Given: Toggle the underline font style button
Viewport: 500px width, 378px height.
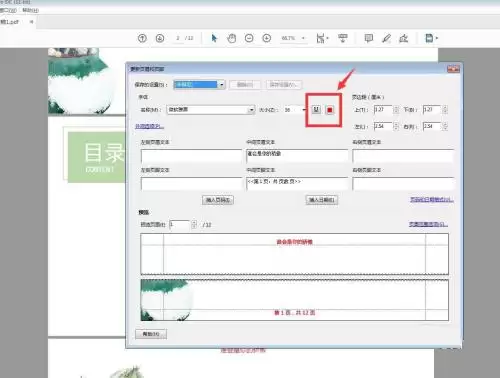Looking at the screenshot, I should 316,109.
